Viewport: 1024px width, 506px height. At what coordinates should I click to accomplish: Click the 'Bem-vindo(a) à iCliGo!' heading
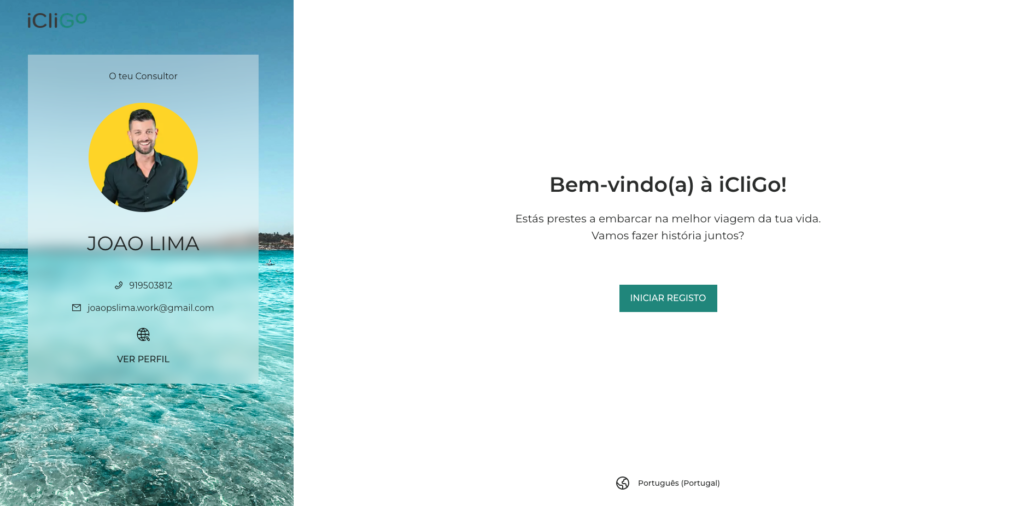pos(668,185)
